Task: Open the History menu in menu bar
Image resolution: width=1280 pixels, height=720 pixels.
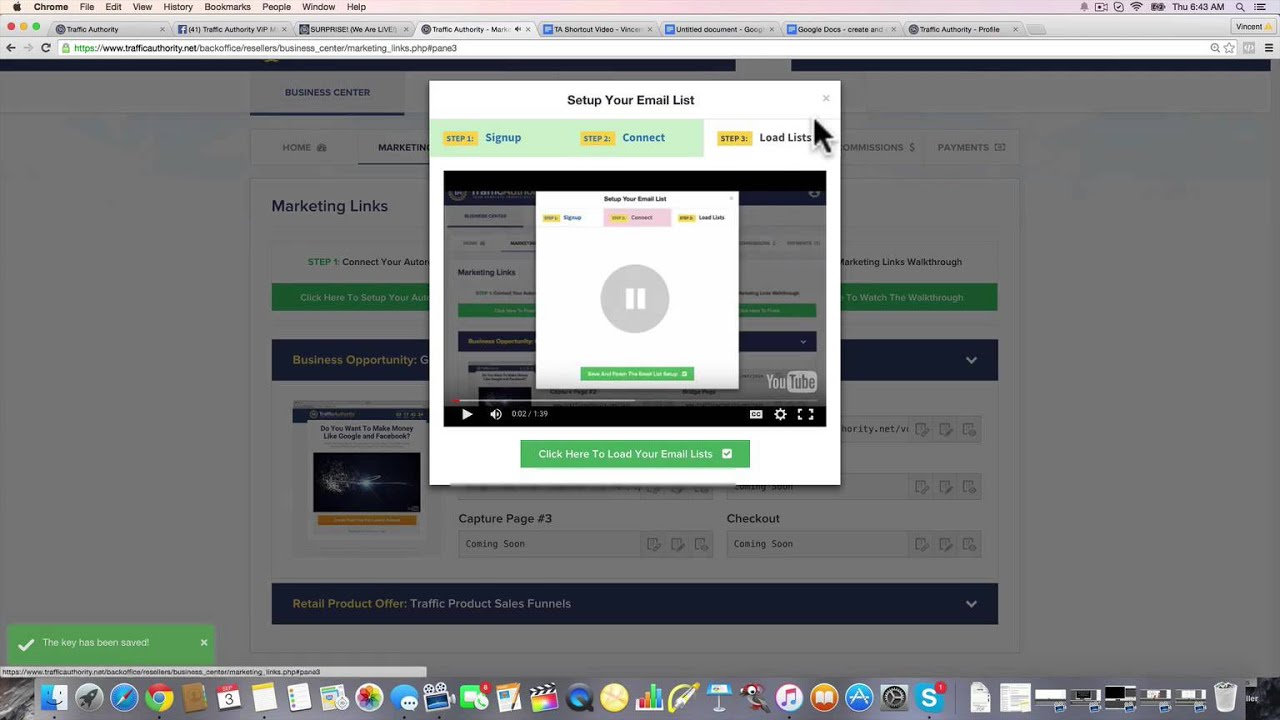Action: [x=178, y=7]
